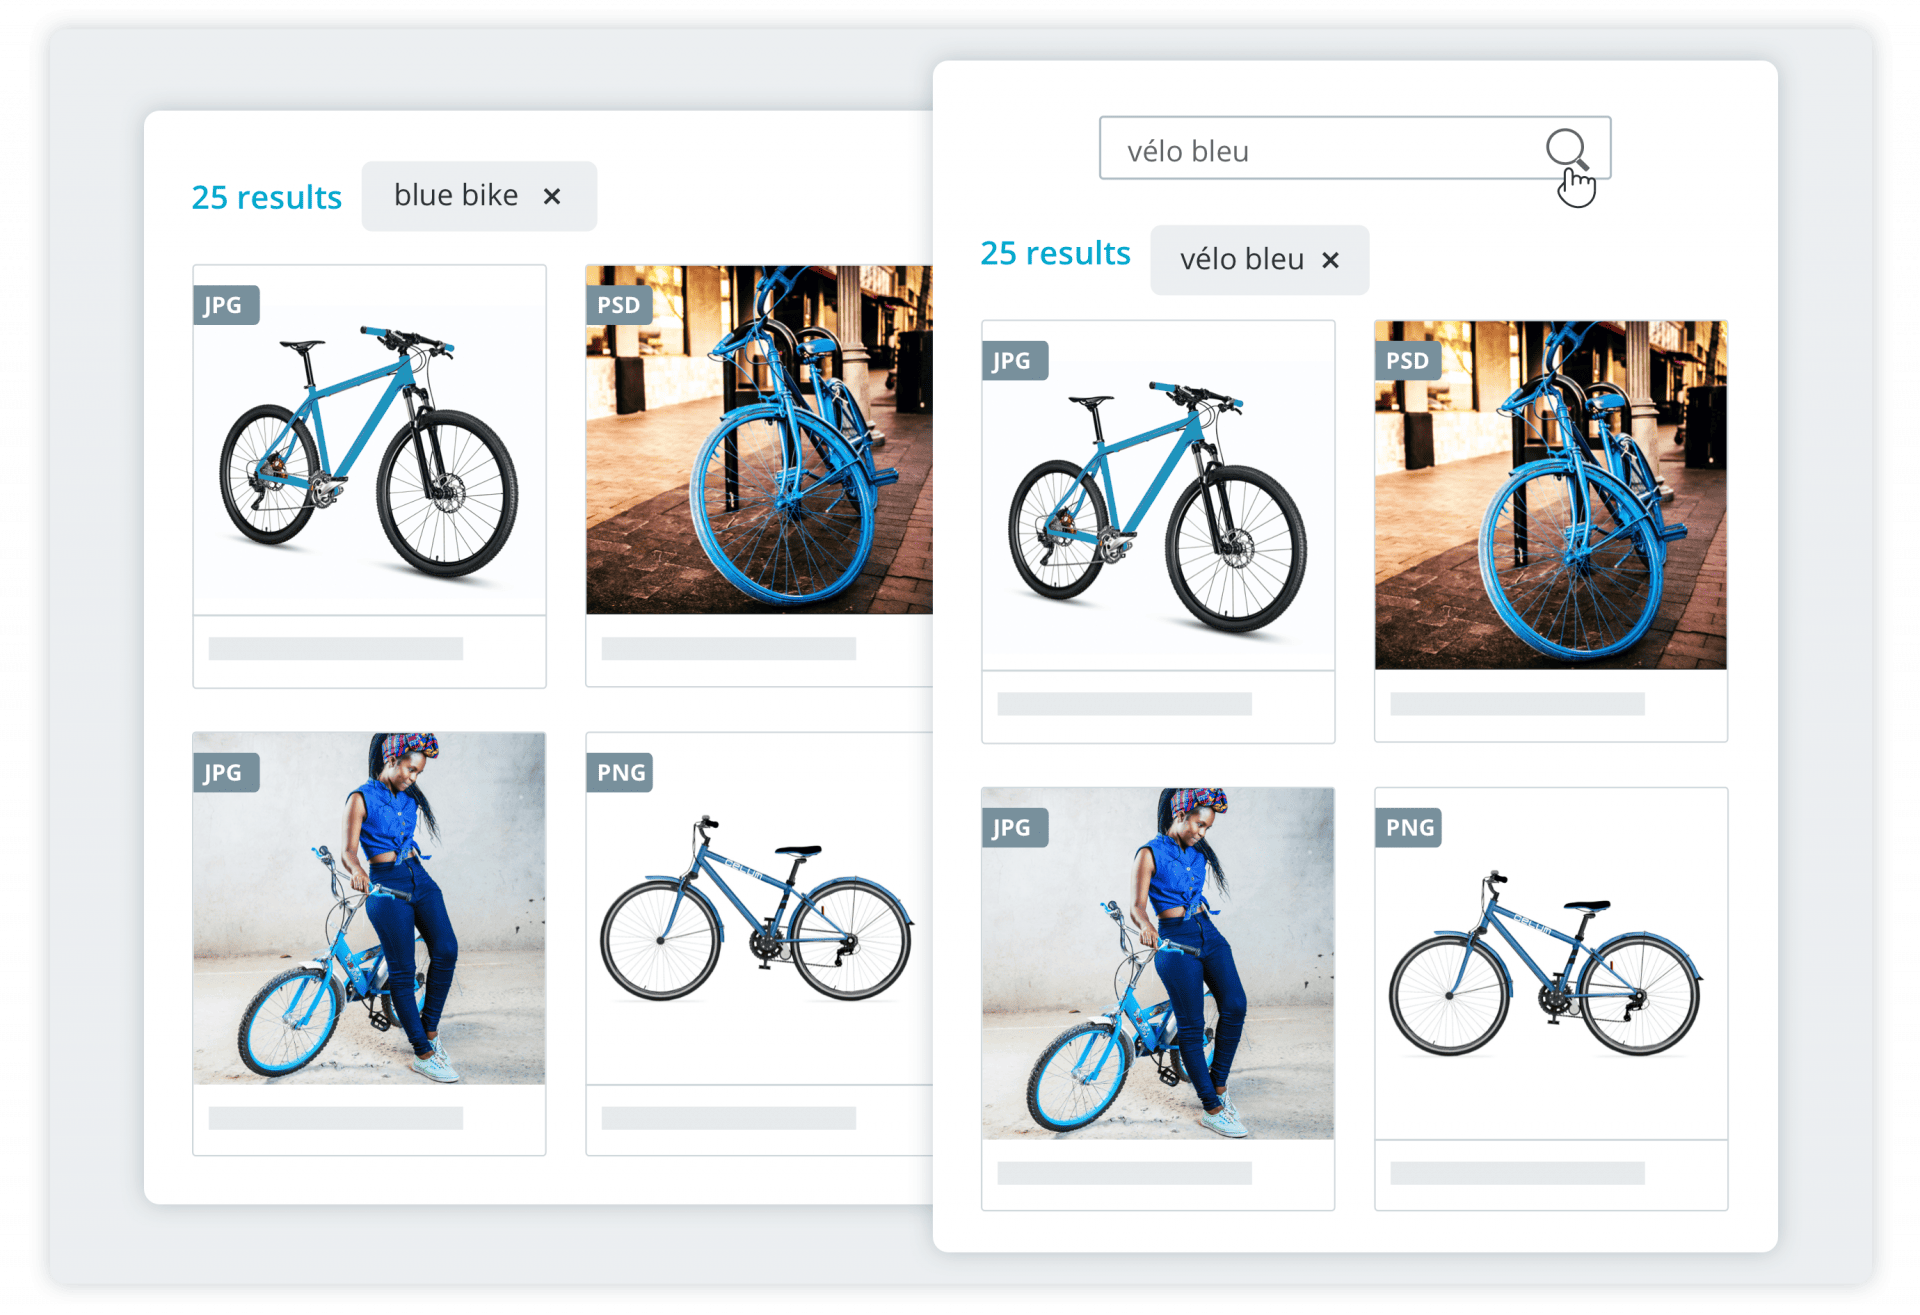Select the PSD badge in the vélo bleu results
This screenshot has width=1920, height=1315.
pos(1407,361)
